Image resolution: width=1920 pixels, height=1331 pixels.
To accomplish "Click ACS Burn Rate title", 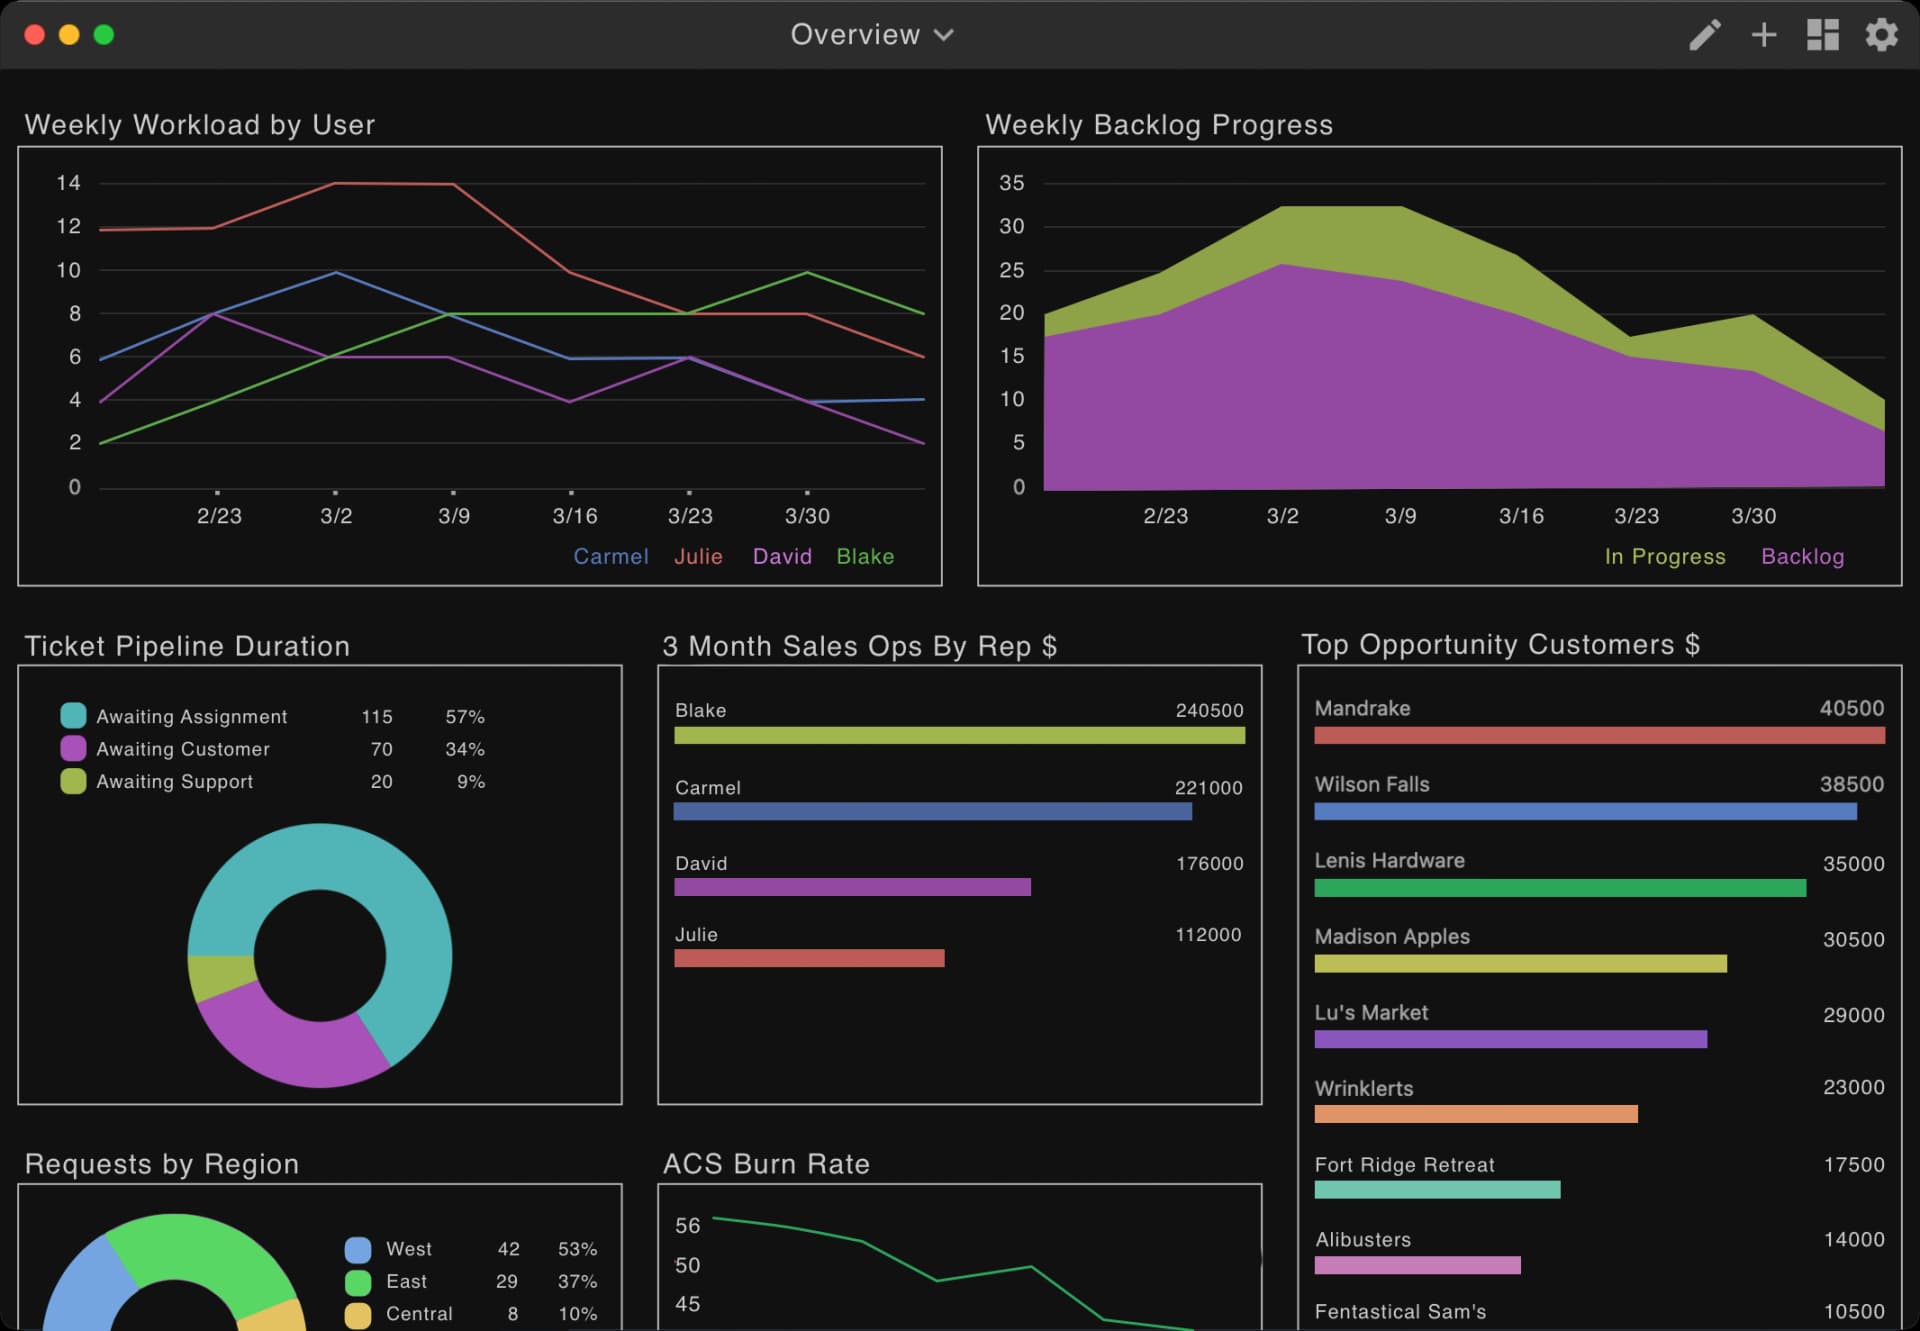I will pyautogui.click(x=766, y=1164).
